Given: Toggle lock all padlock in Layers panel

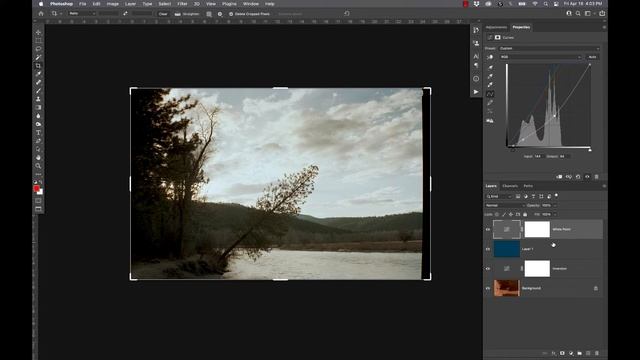Looking at the screenshot, I should click(x=525, y=214).
